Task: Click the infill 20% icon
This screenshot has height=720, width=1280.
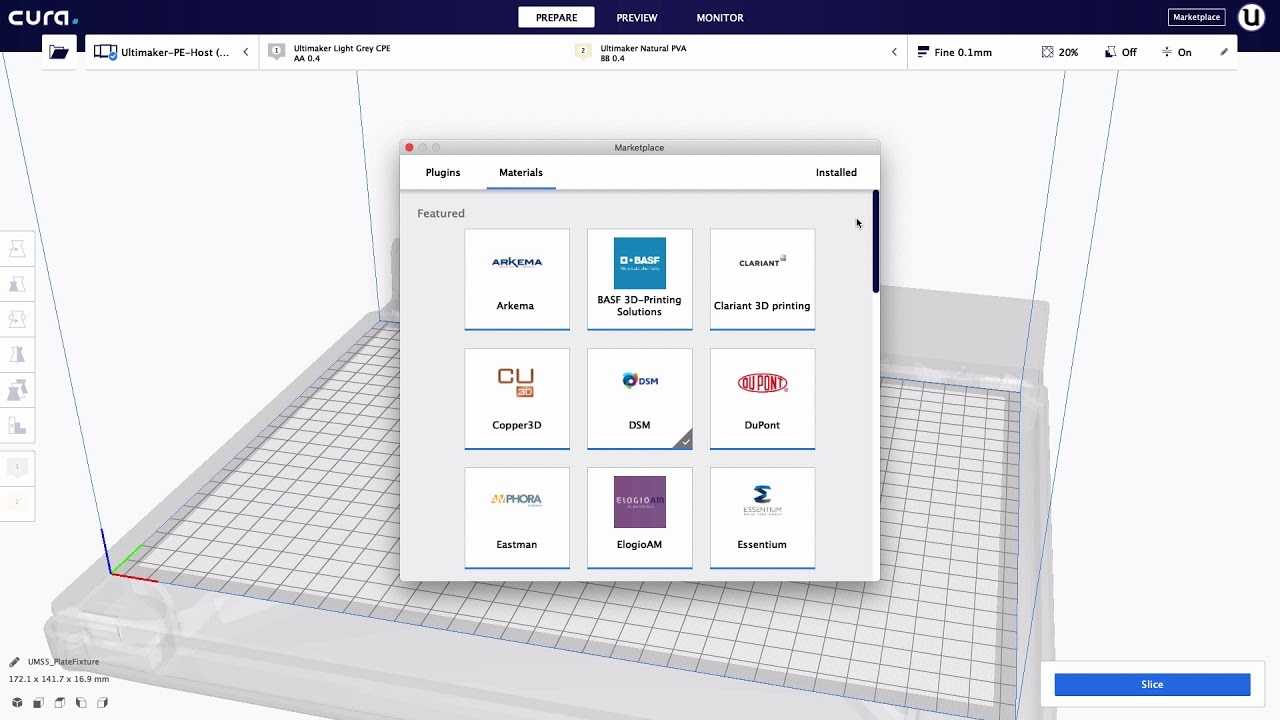Action: click(x=1047, y=52)
